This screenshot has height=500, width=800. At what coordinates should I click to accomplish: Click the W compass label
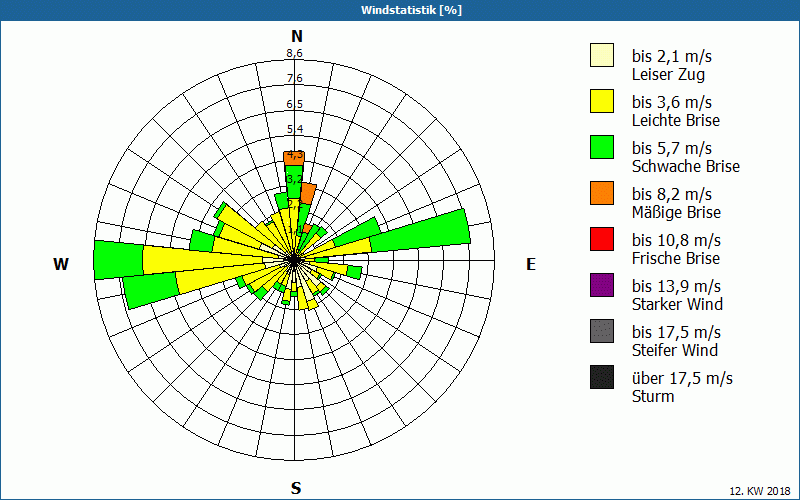pyautogui.click(x=61, y=264)
